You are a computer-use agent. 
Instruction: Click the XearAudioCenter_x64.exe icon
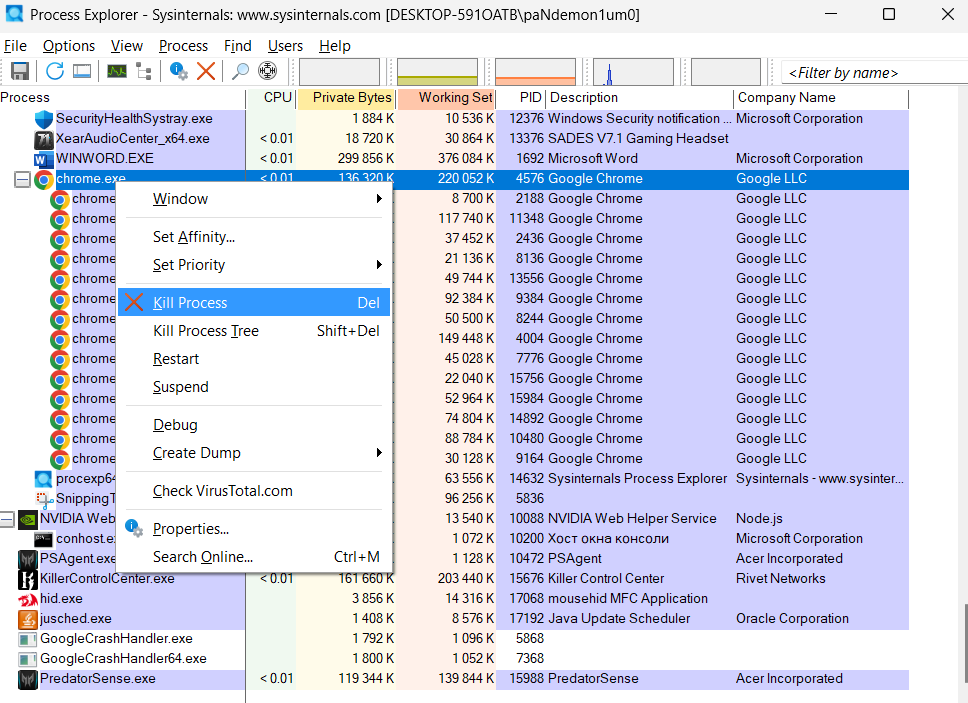click(44, 139)
